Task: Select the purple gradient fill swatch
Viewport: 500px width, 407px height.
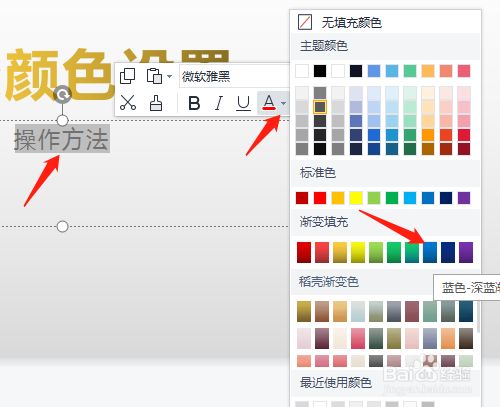Action: point(466,252)
